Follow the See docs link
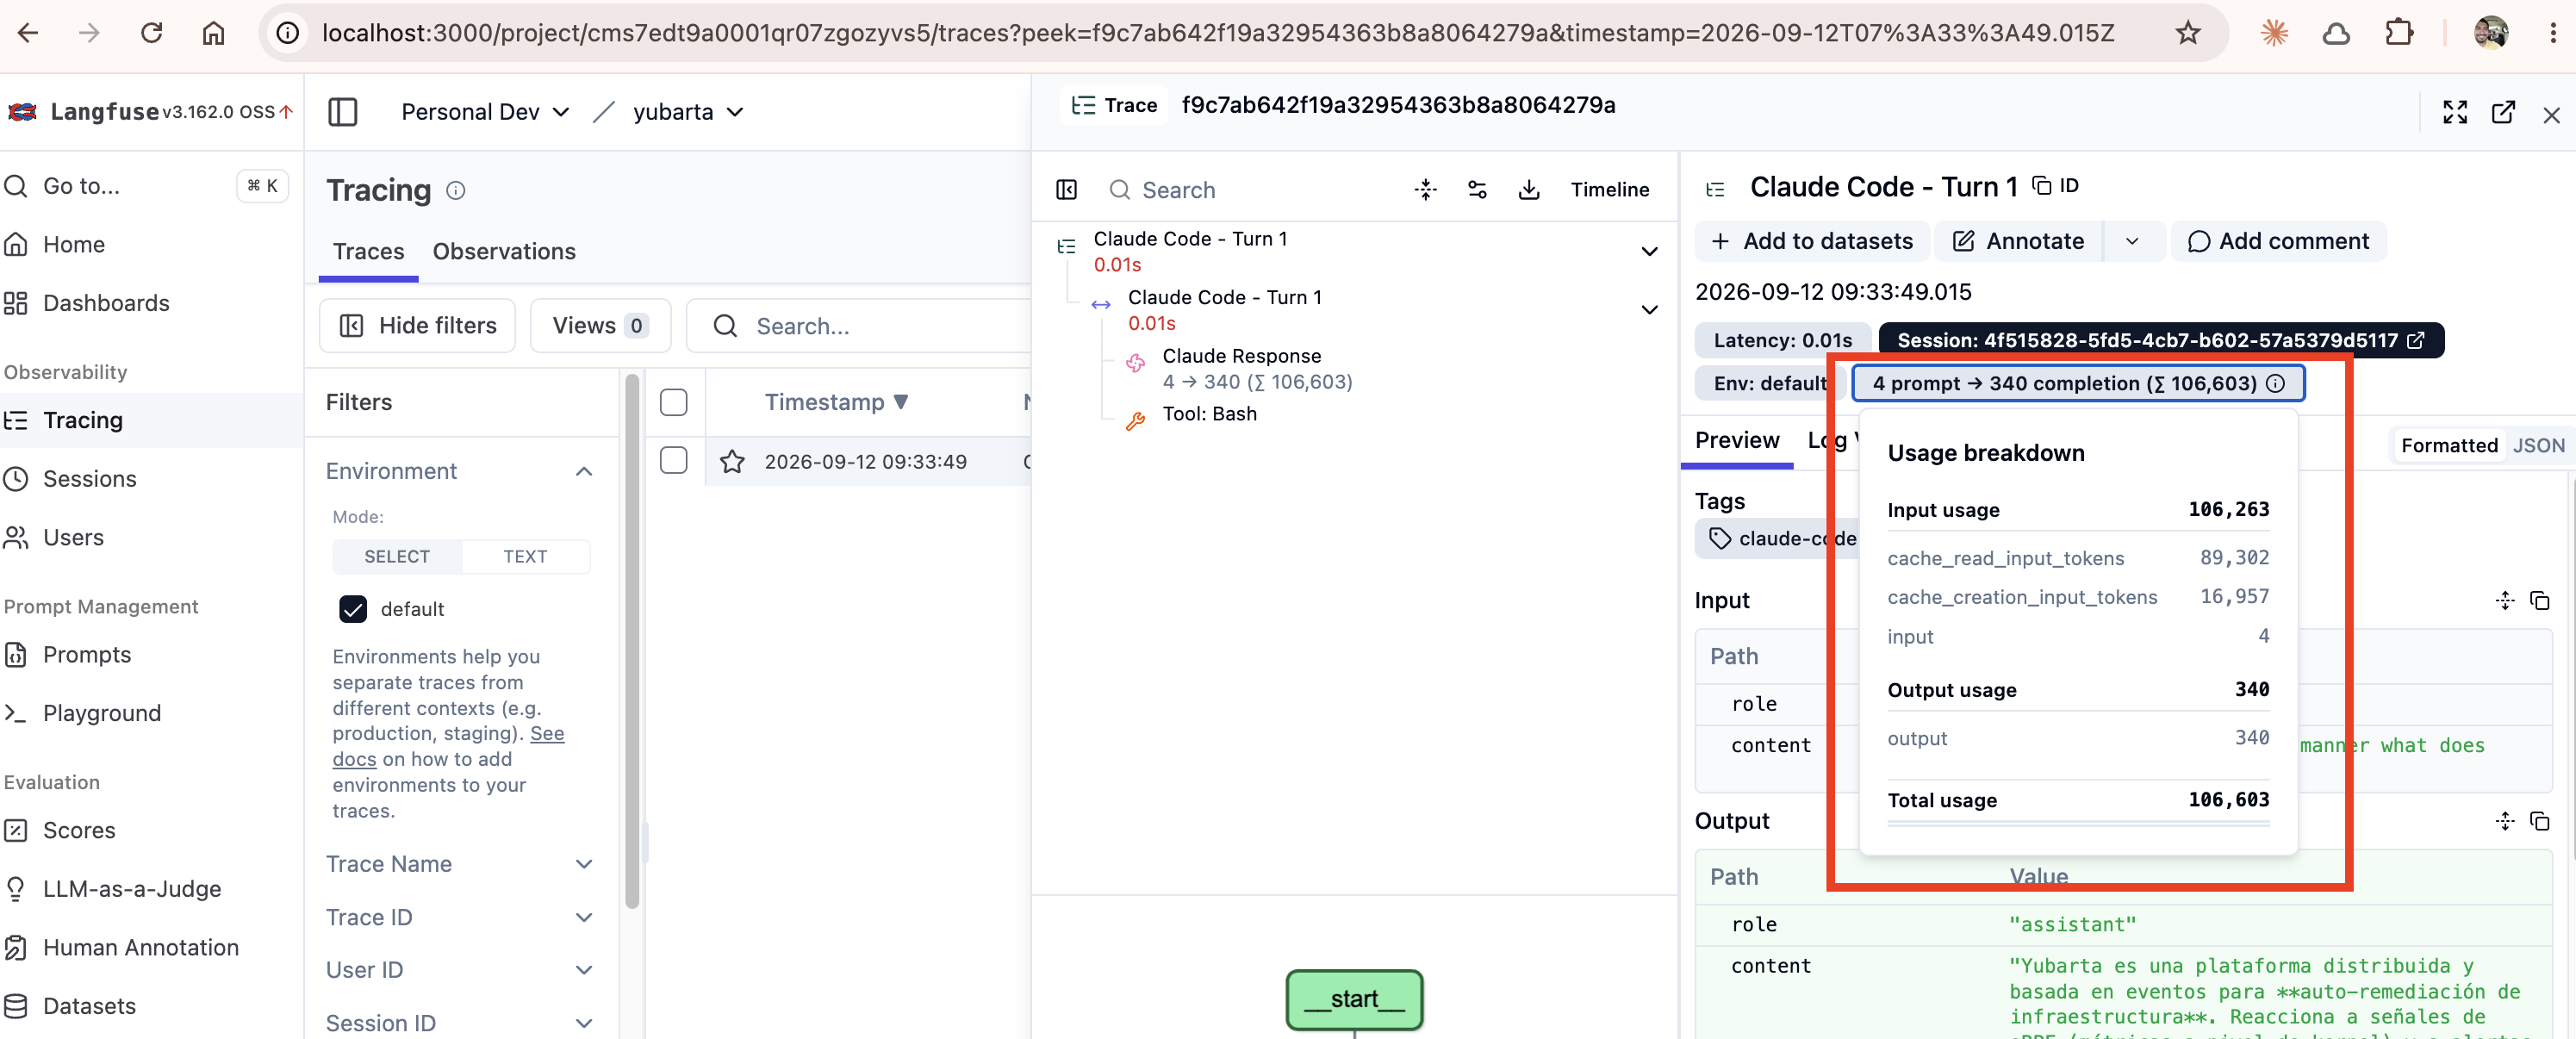This screenshot has height=1039, width=2576. pyautogui.click(x=449, y=746)
